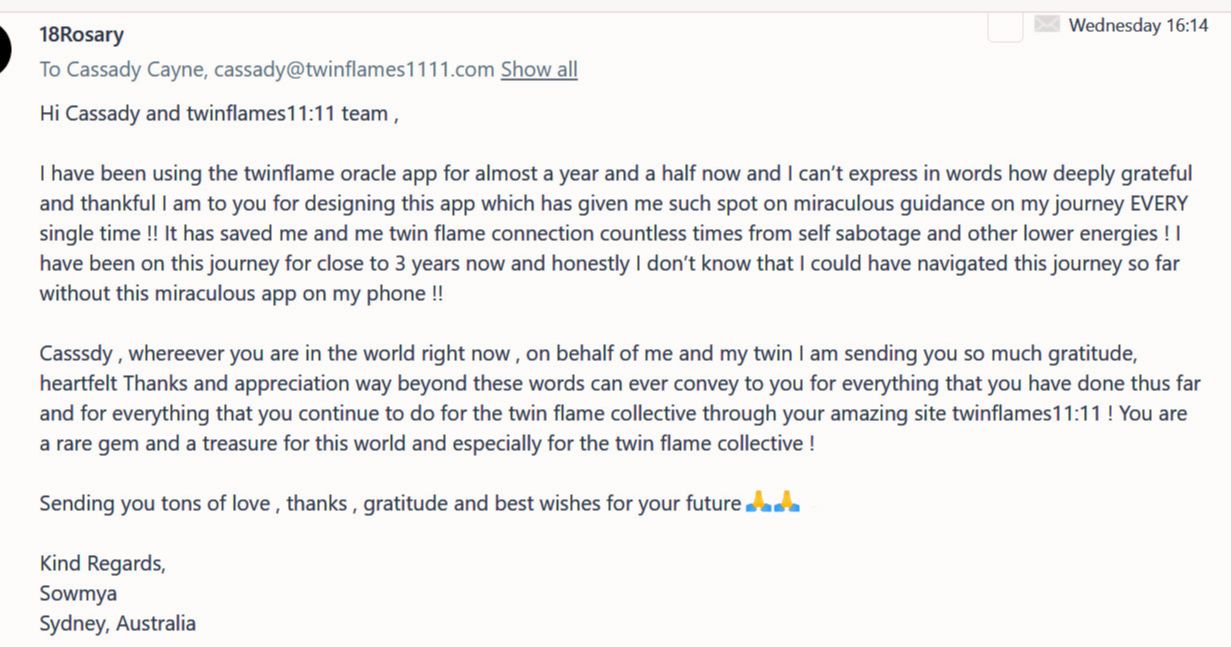
Task: Click the praying hands emoji
Action: (773, 502)
